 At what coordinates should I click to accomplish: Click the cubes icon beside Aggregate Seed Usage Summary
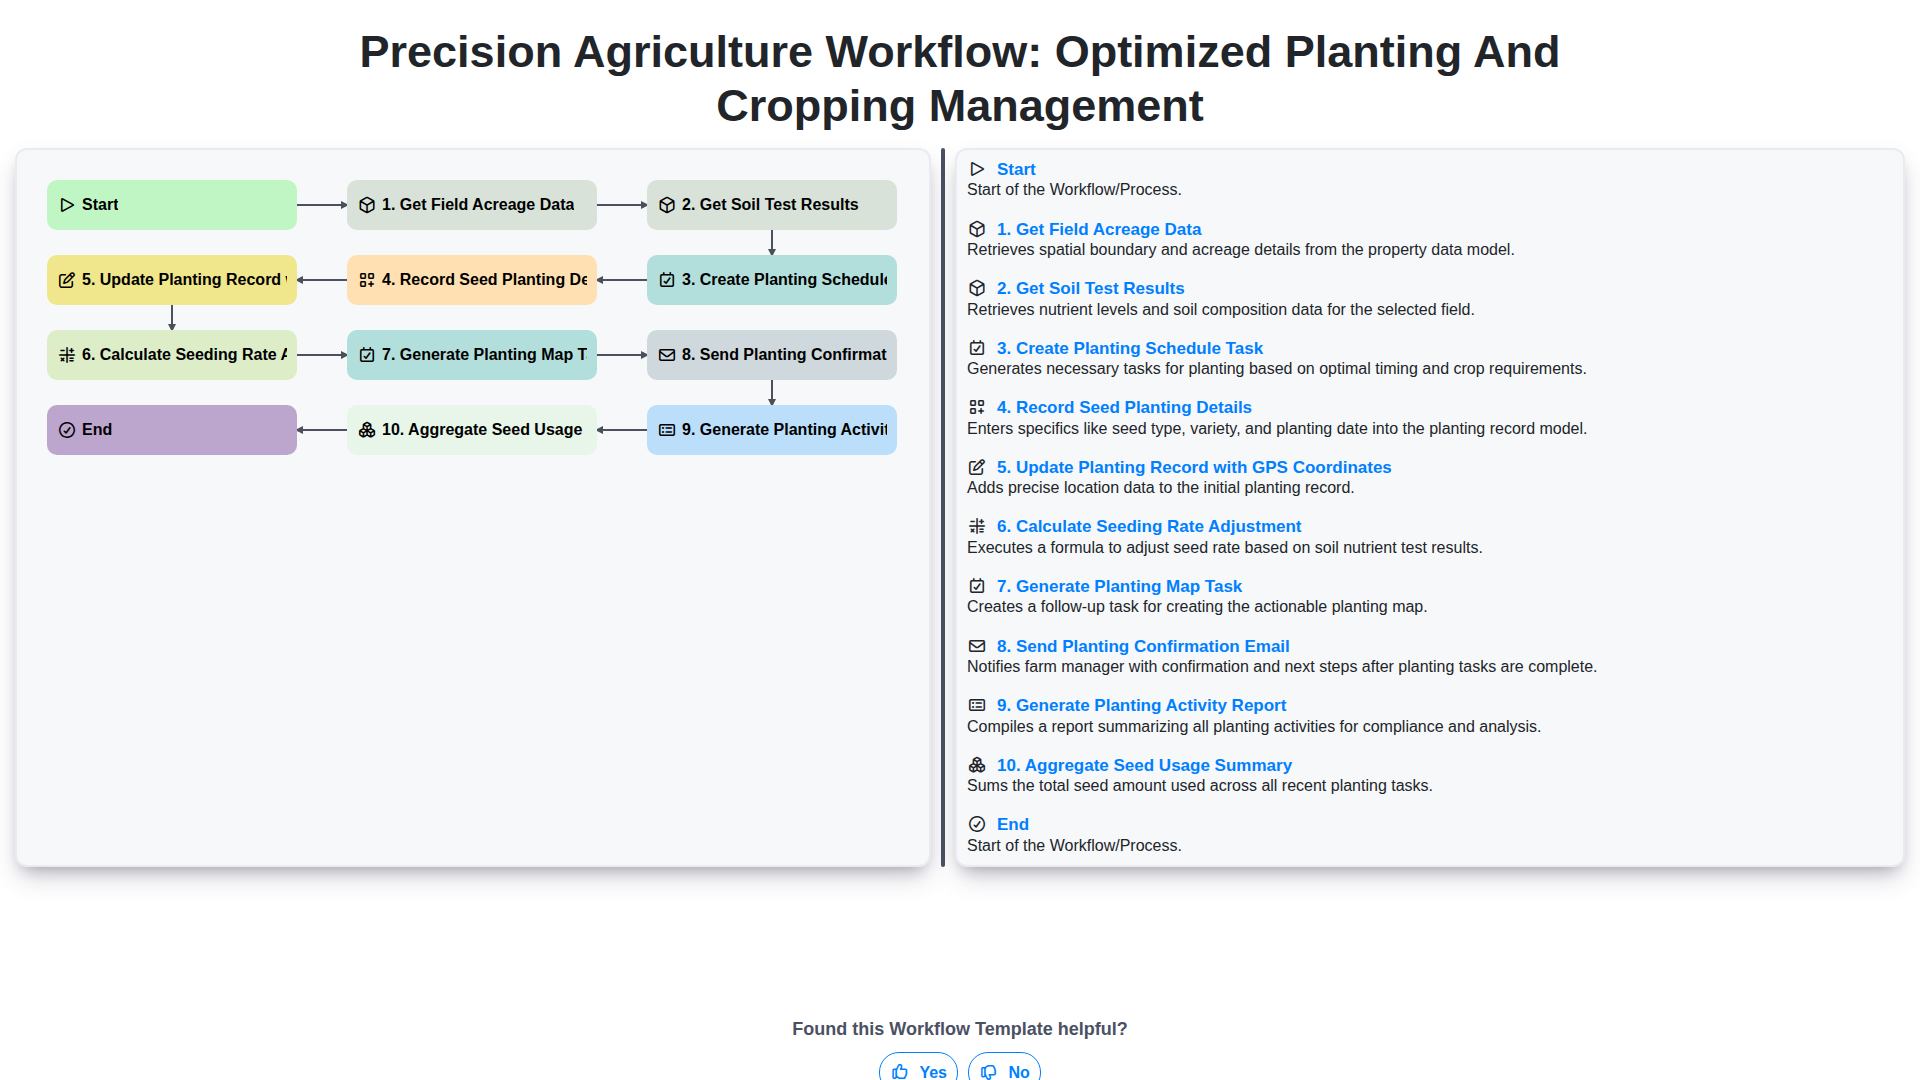coord(977,766)
